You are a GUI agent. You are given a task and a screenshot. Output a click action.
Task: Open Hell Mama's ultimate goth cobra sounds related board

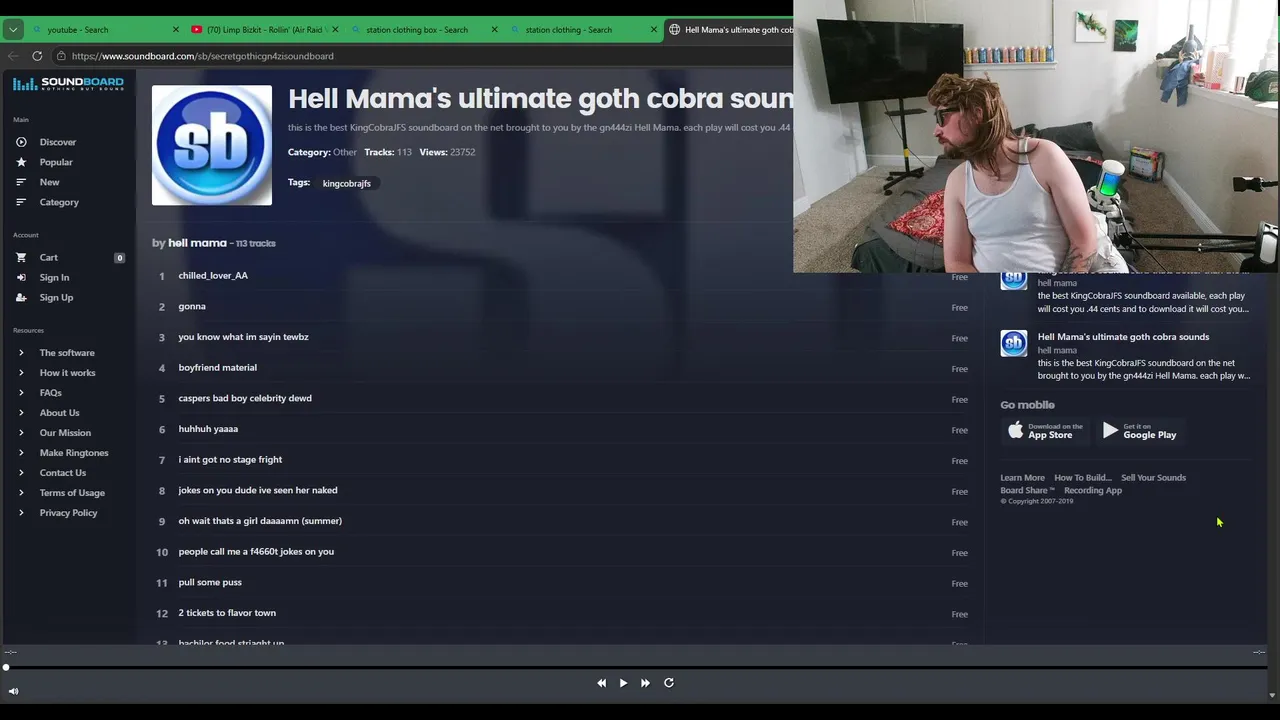(1123, 337)
